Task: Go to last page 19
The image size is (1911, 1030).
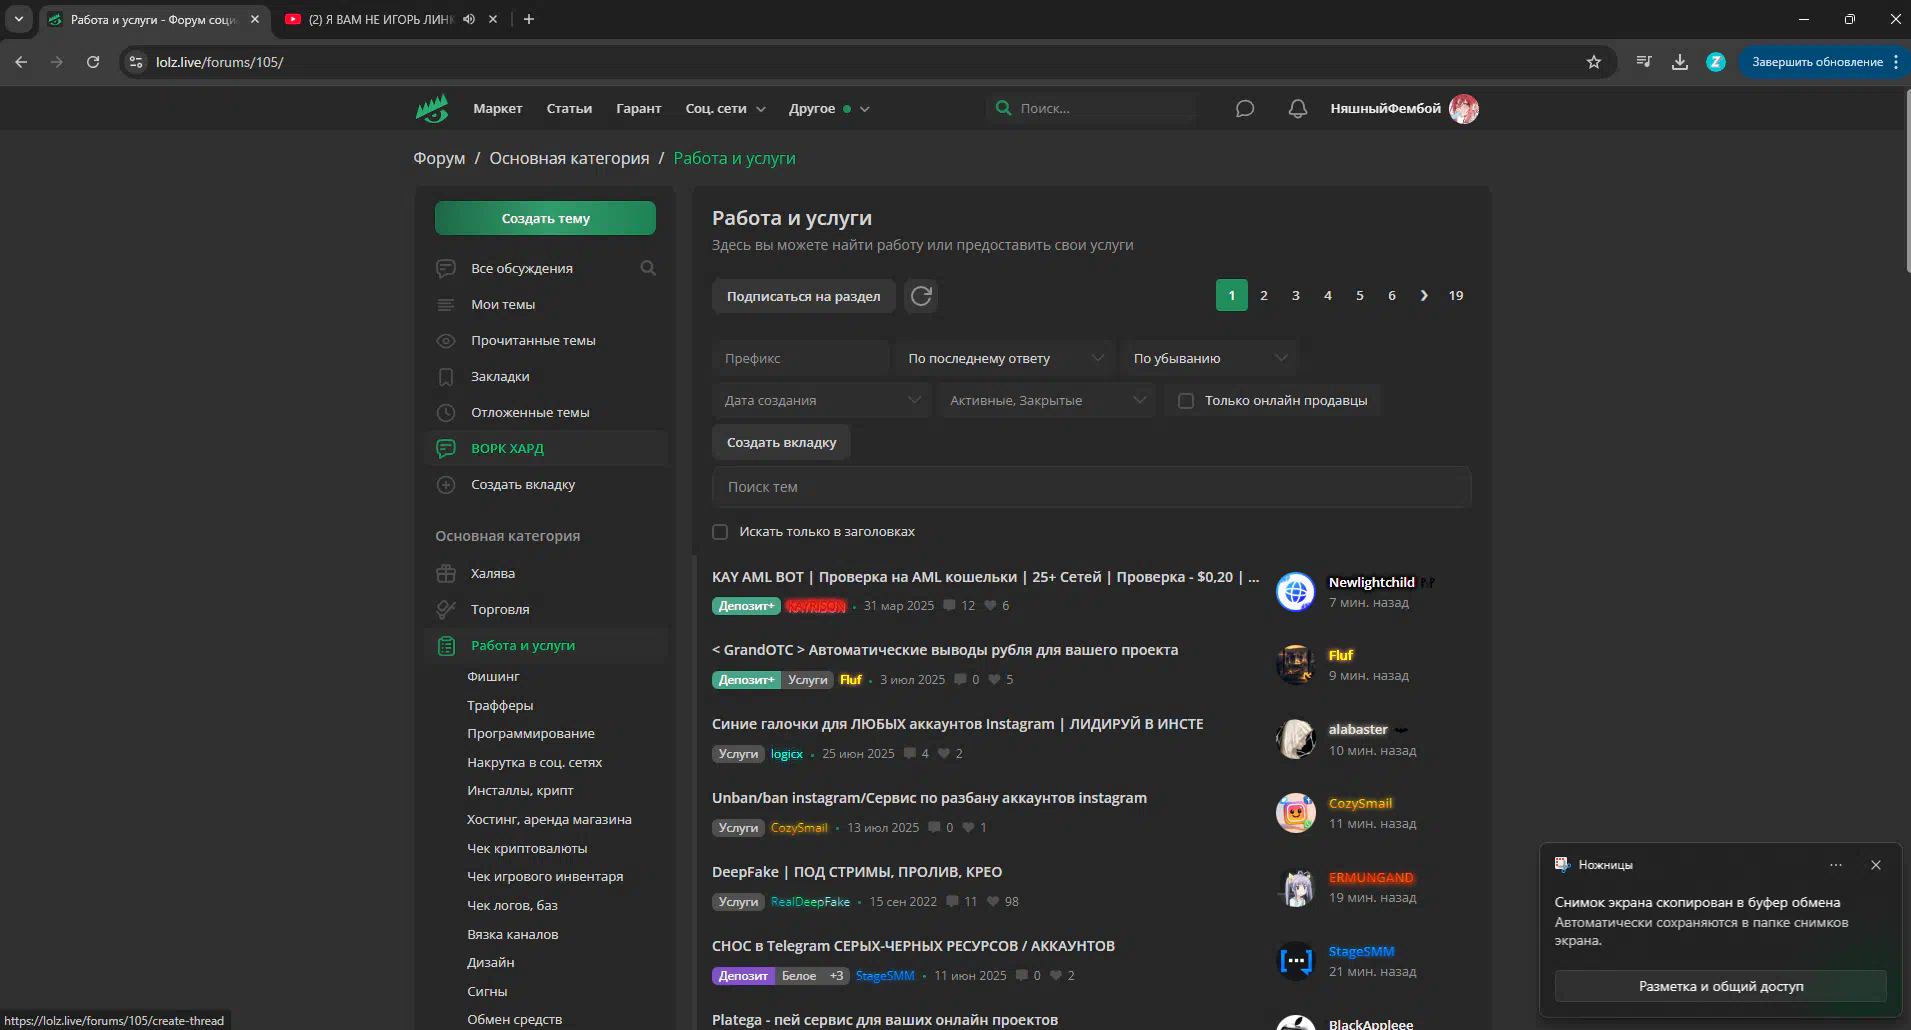Action: pos(1456,295)
